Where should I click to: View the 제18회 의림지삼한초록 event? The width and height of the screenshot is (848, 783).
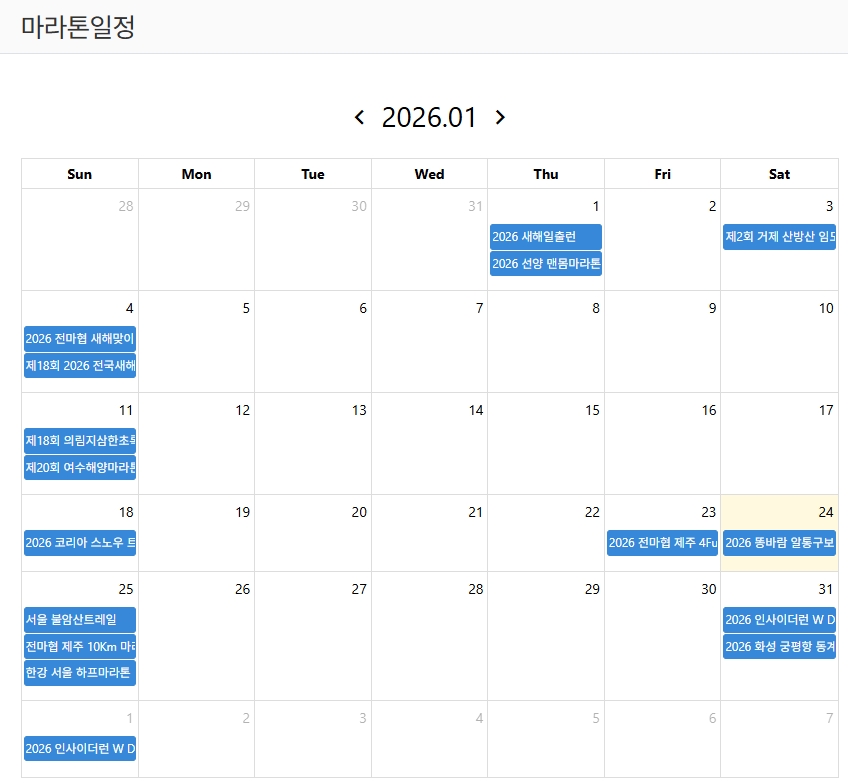coord(80,441)
